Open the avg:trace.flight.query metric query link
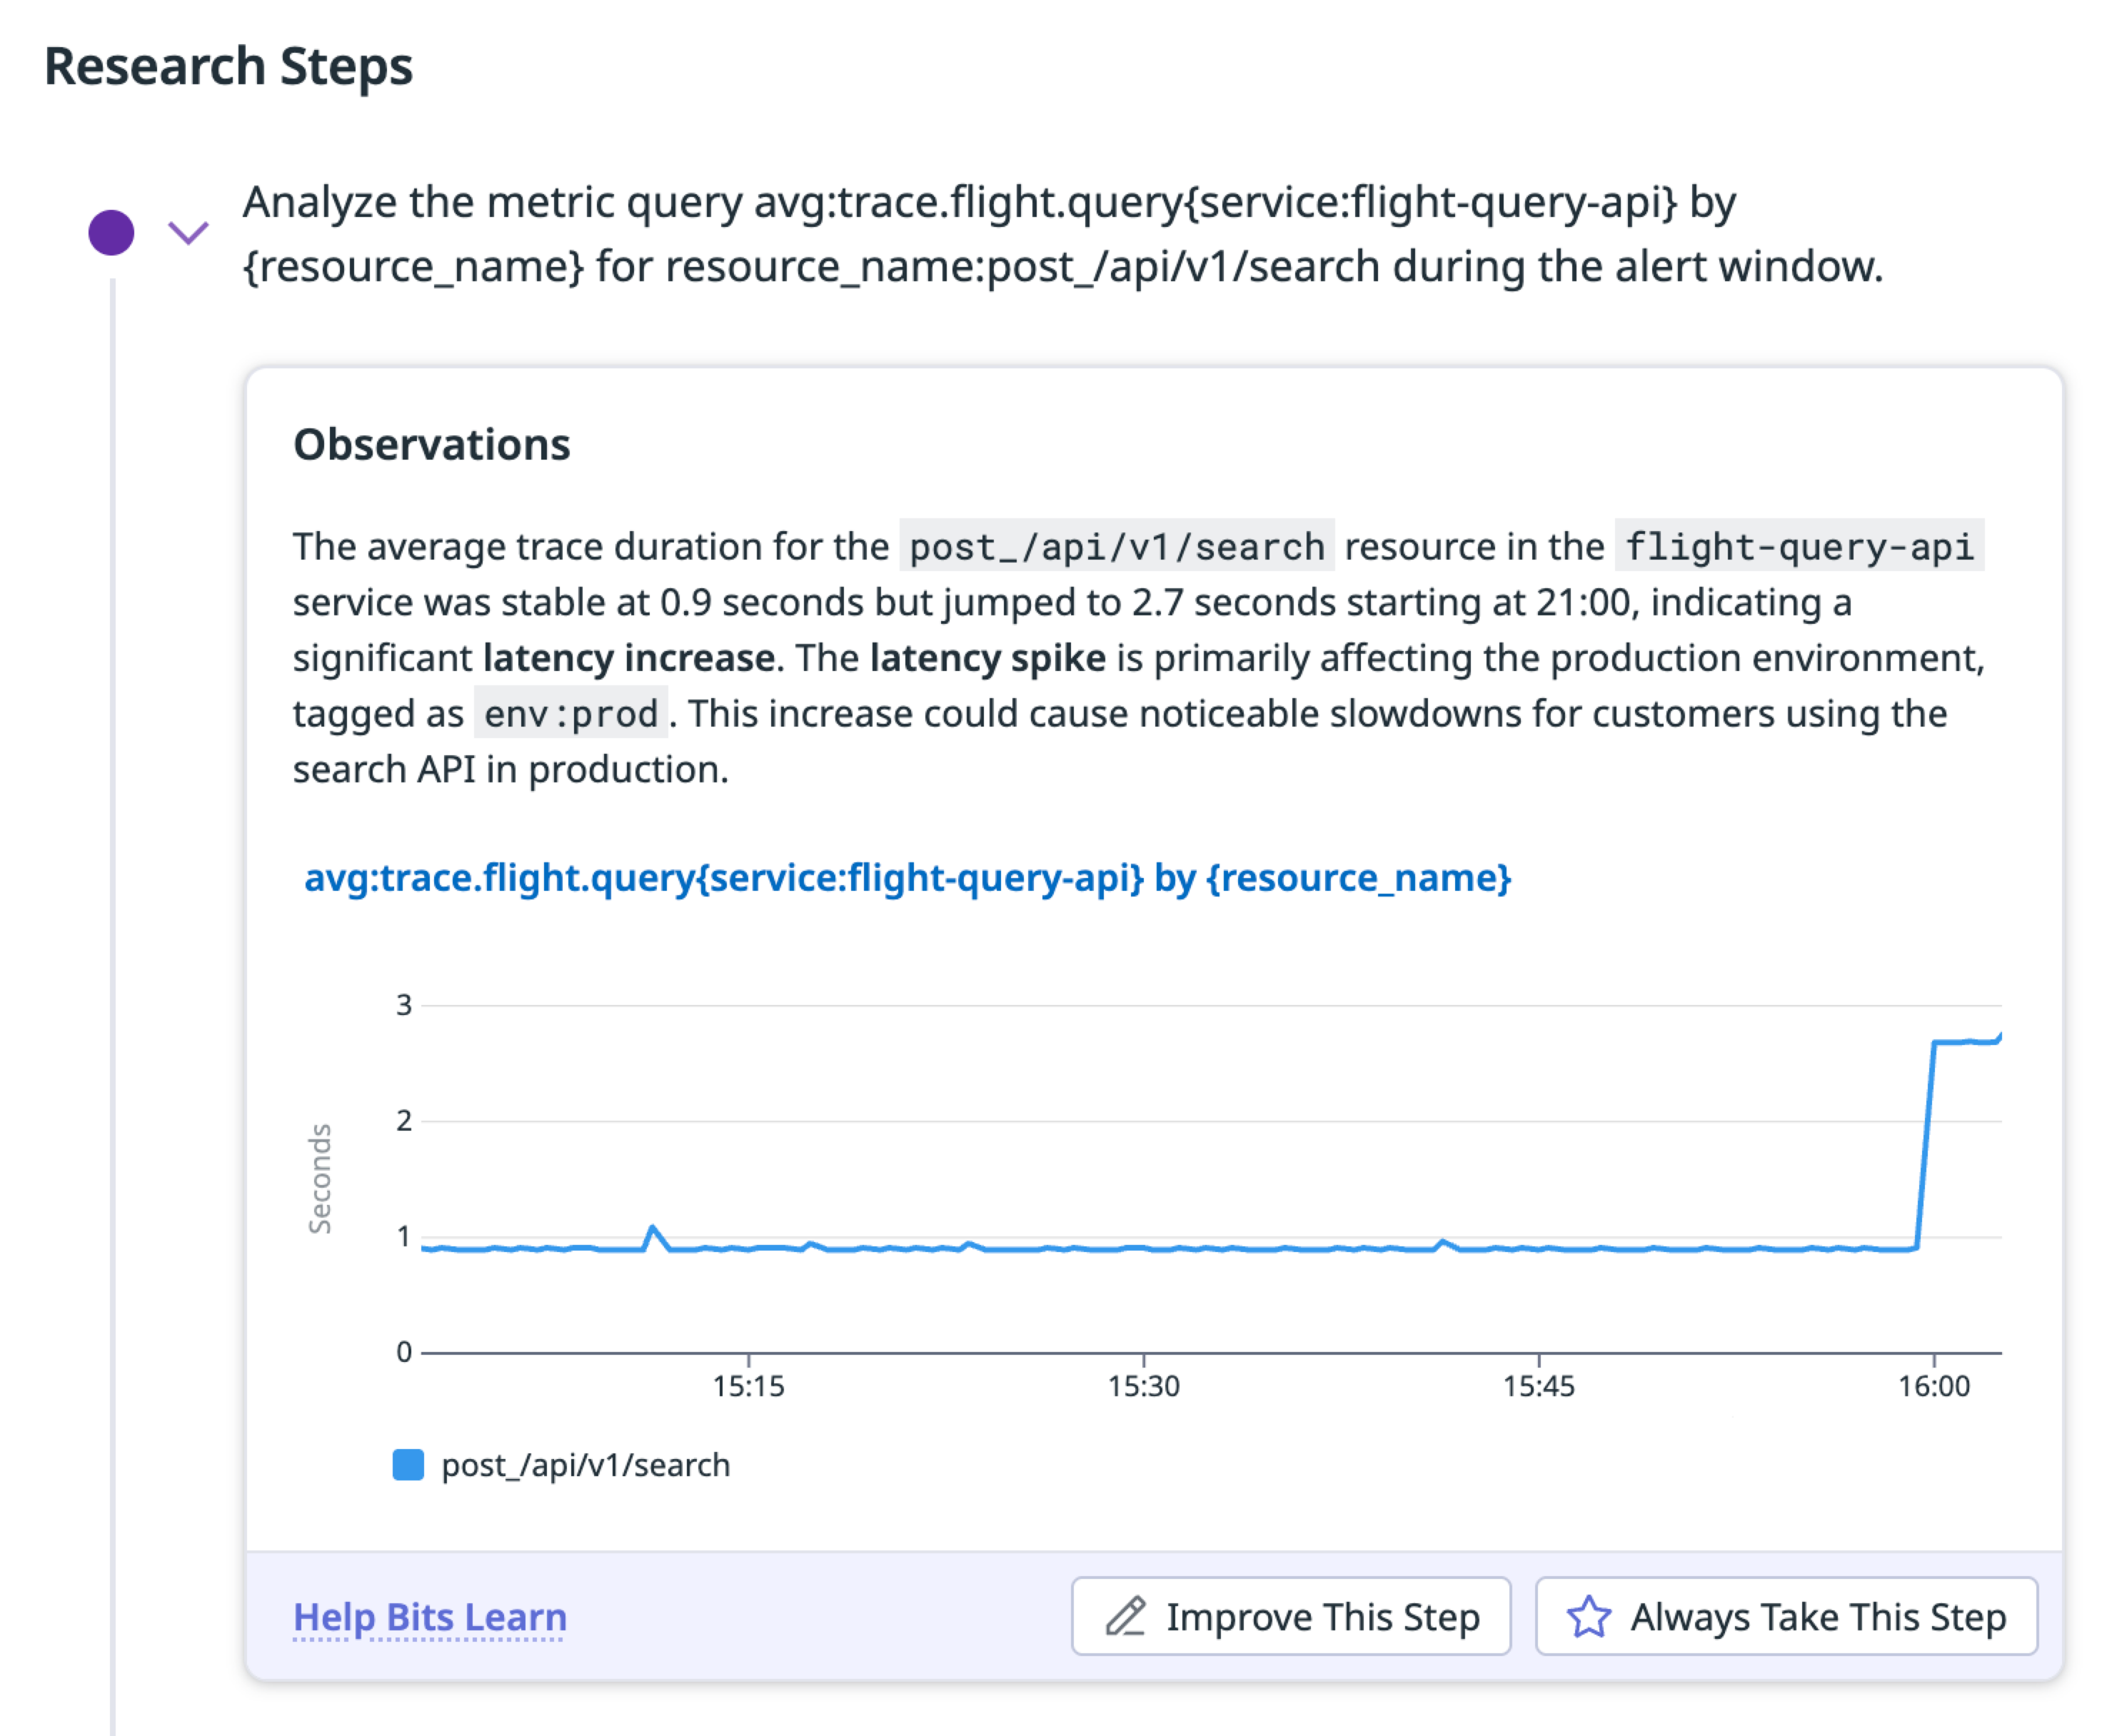This screenshot has width=2122, height=1736. pyautogui.click(x=907, y=877)
